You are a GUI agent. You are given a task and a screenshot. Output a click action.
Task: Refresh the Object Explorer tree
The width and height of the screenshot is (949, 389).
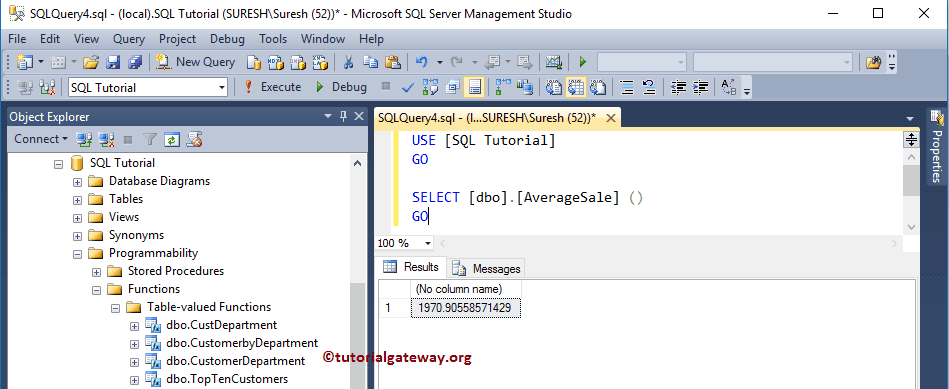click(172, 140)
